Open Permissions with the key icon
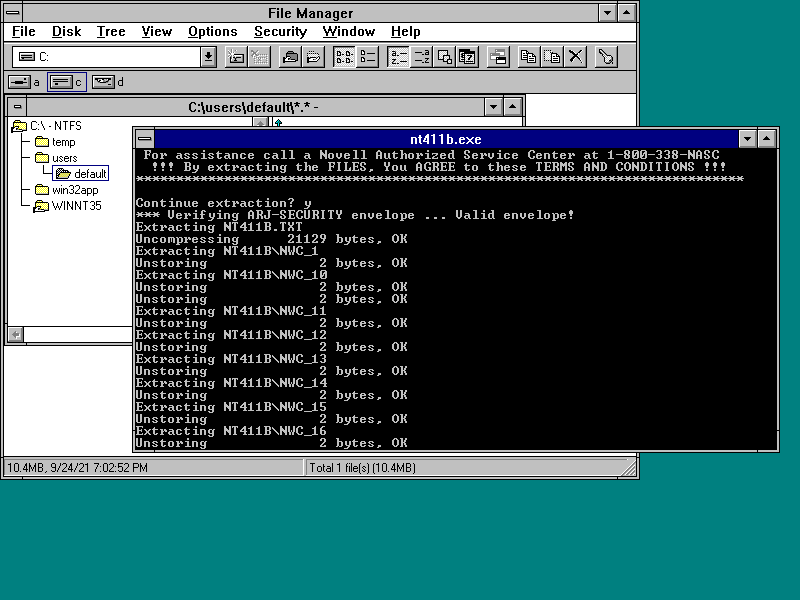Viewport: 800px width, 600px height. [606, 57]
